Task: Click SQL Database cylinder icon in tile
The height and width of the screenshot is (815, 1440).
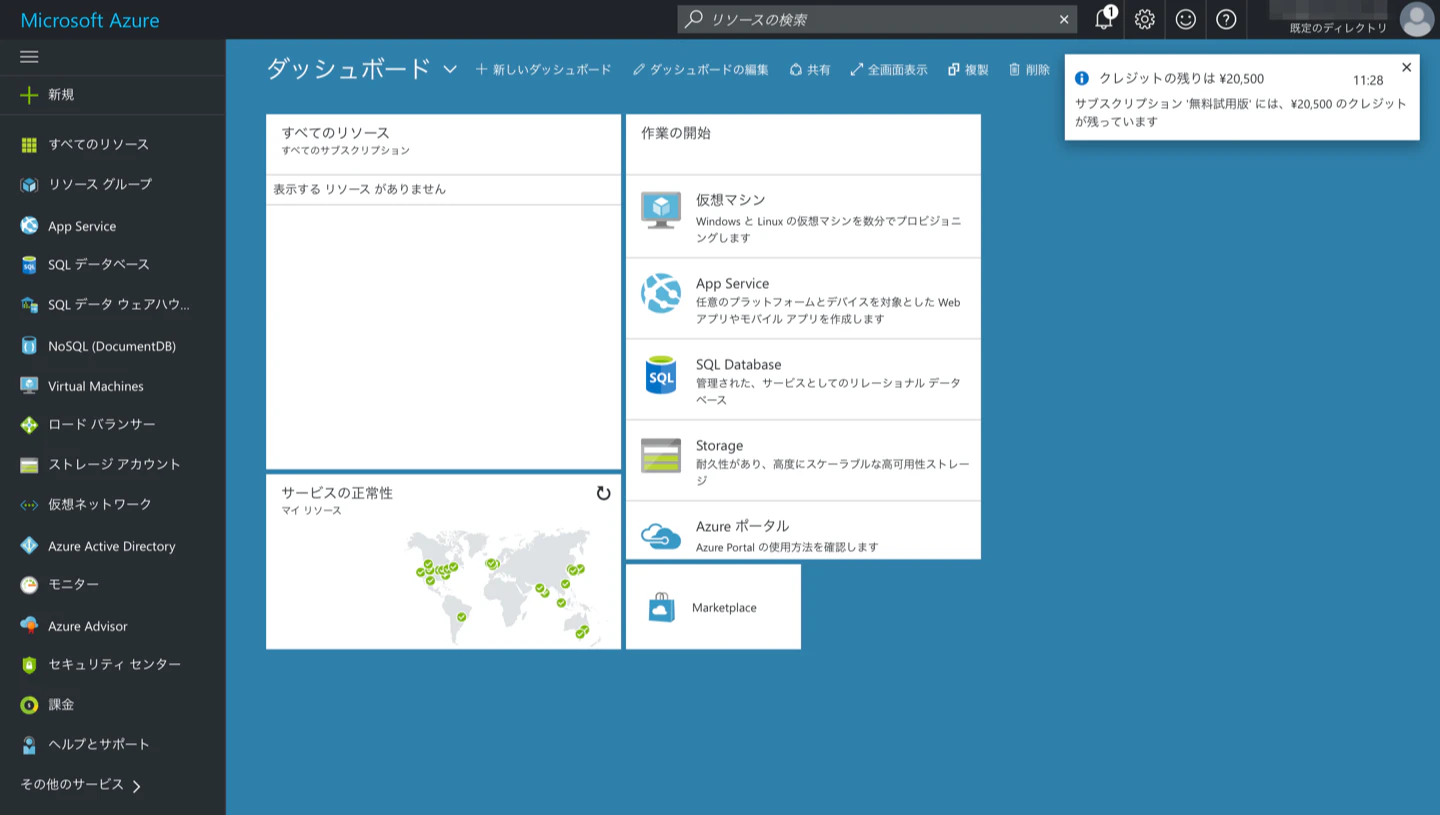Action: (x=661, y=375)
